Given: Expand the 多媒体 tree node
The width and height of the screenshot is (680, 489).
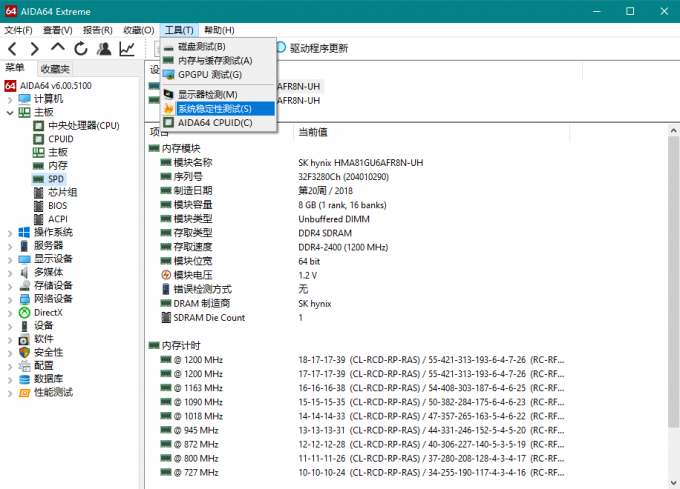Looking at the screenshot, I should point(10,273).
